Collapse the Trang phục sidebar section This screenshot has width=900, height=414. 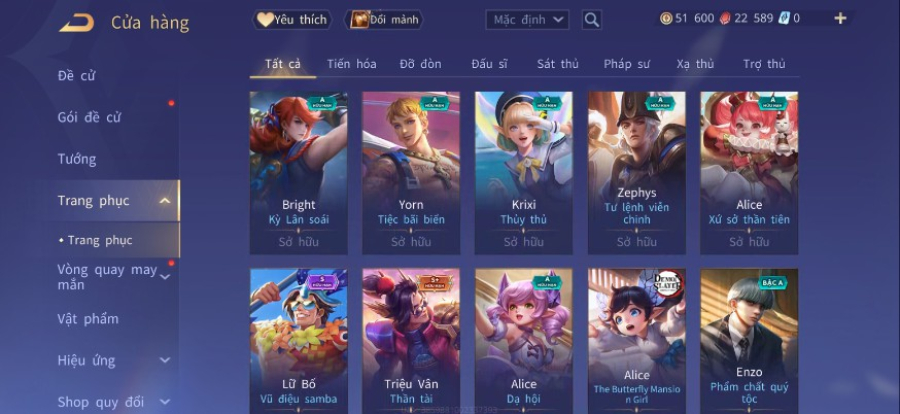[165, 201]
